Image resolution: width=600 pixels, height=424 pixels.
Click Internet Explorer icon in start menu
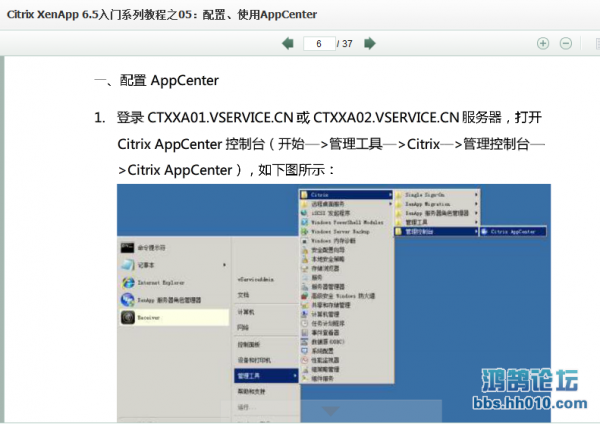tap(127, 282)
